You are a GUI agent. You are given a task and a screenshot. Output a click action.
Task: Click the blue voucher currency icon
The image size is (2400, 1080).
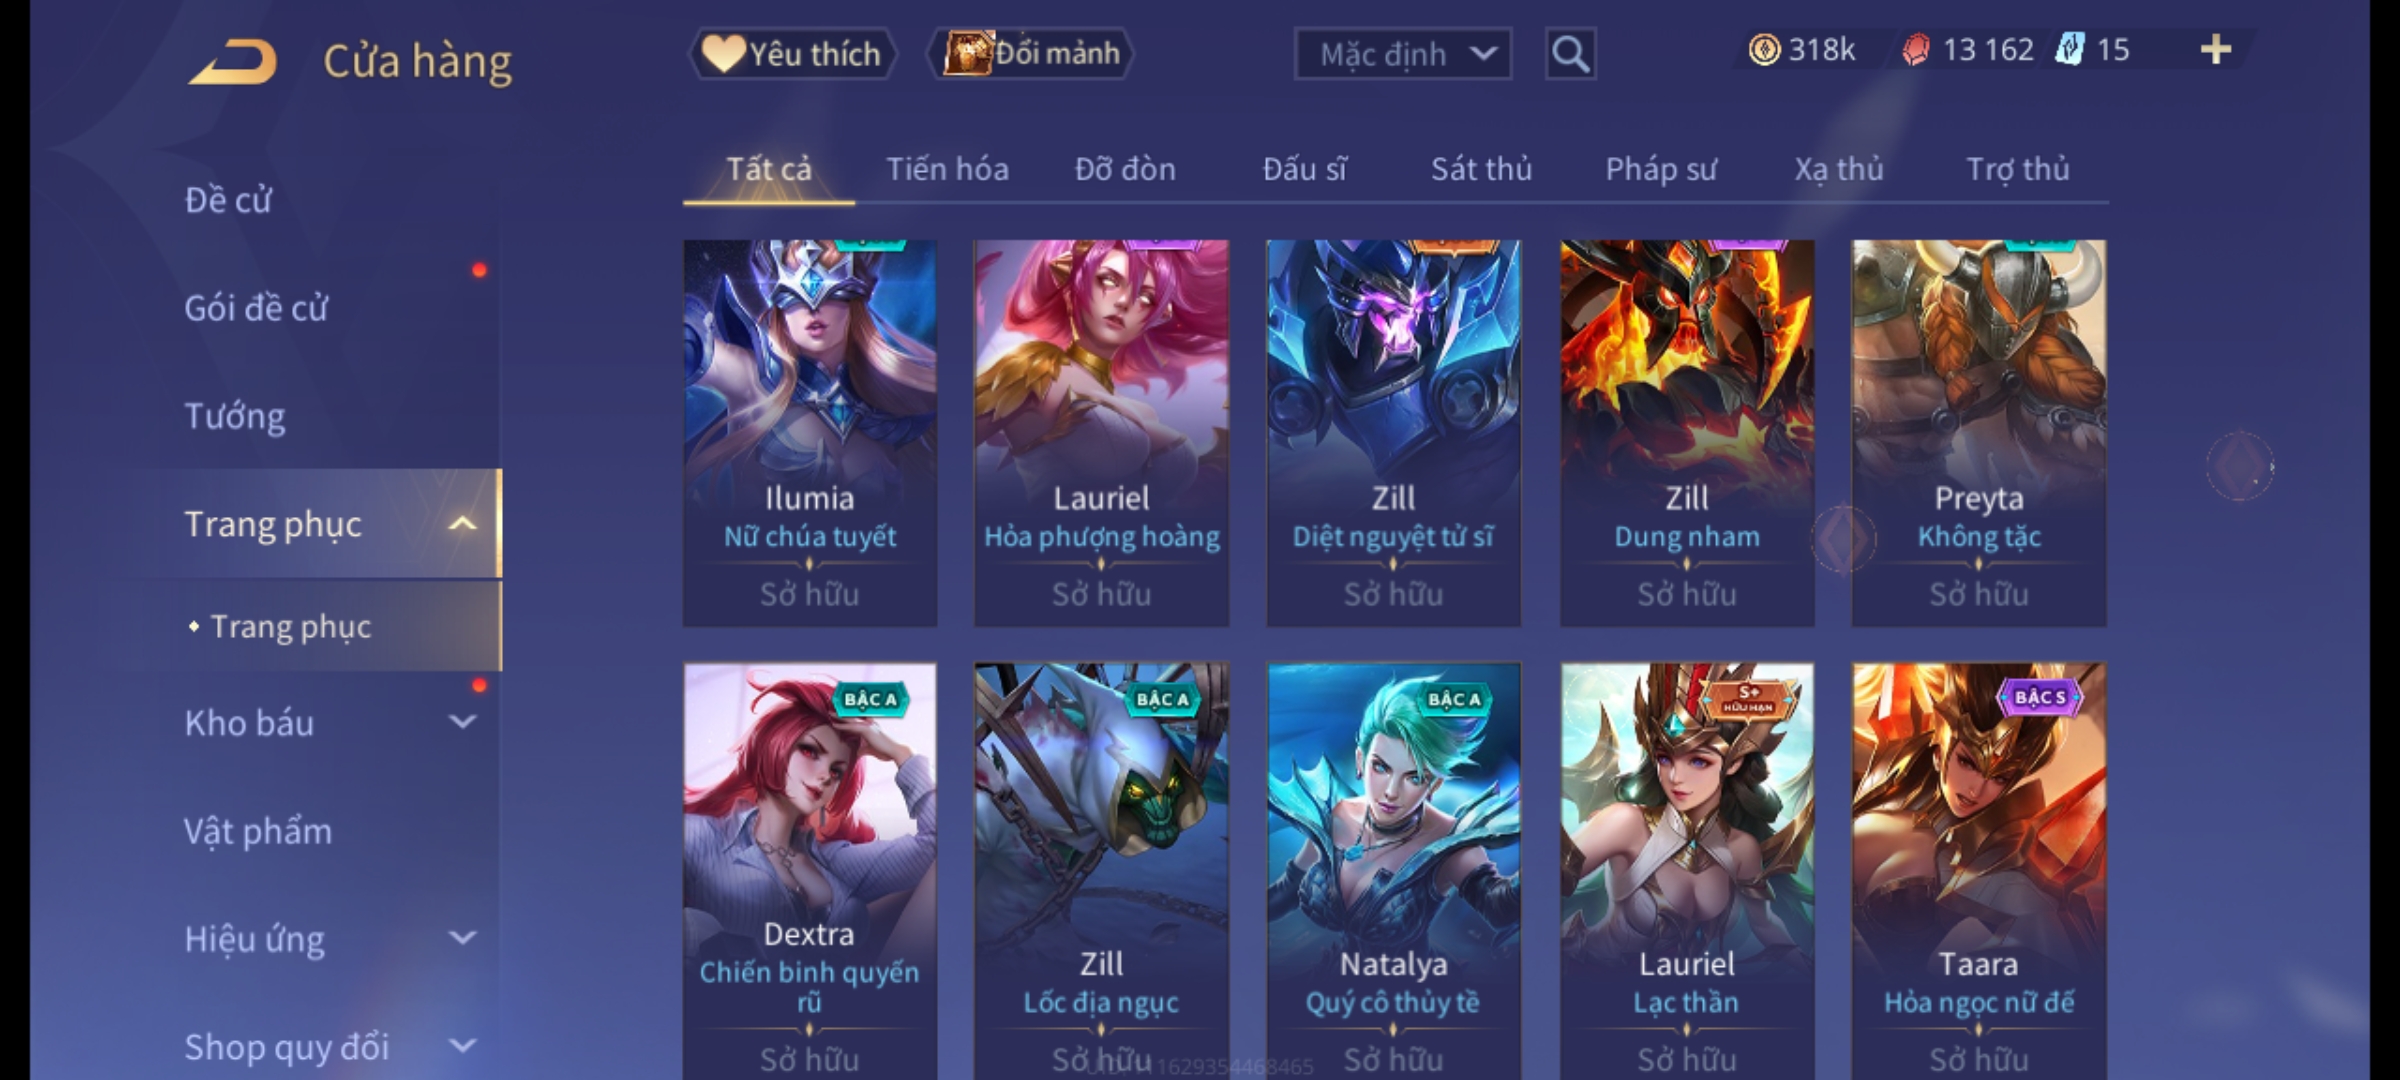[2069, 50]
